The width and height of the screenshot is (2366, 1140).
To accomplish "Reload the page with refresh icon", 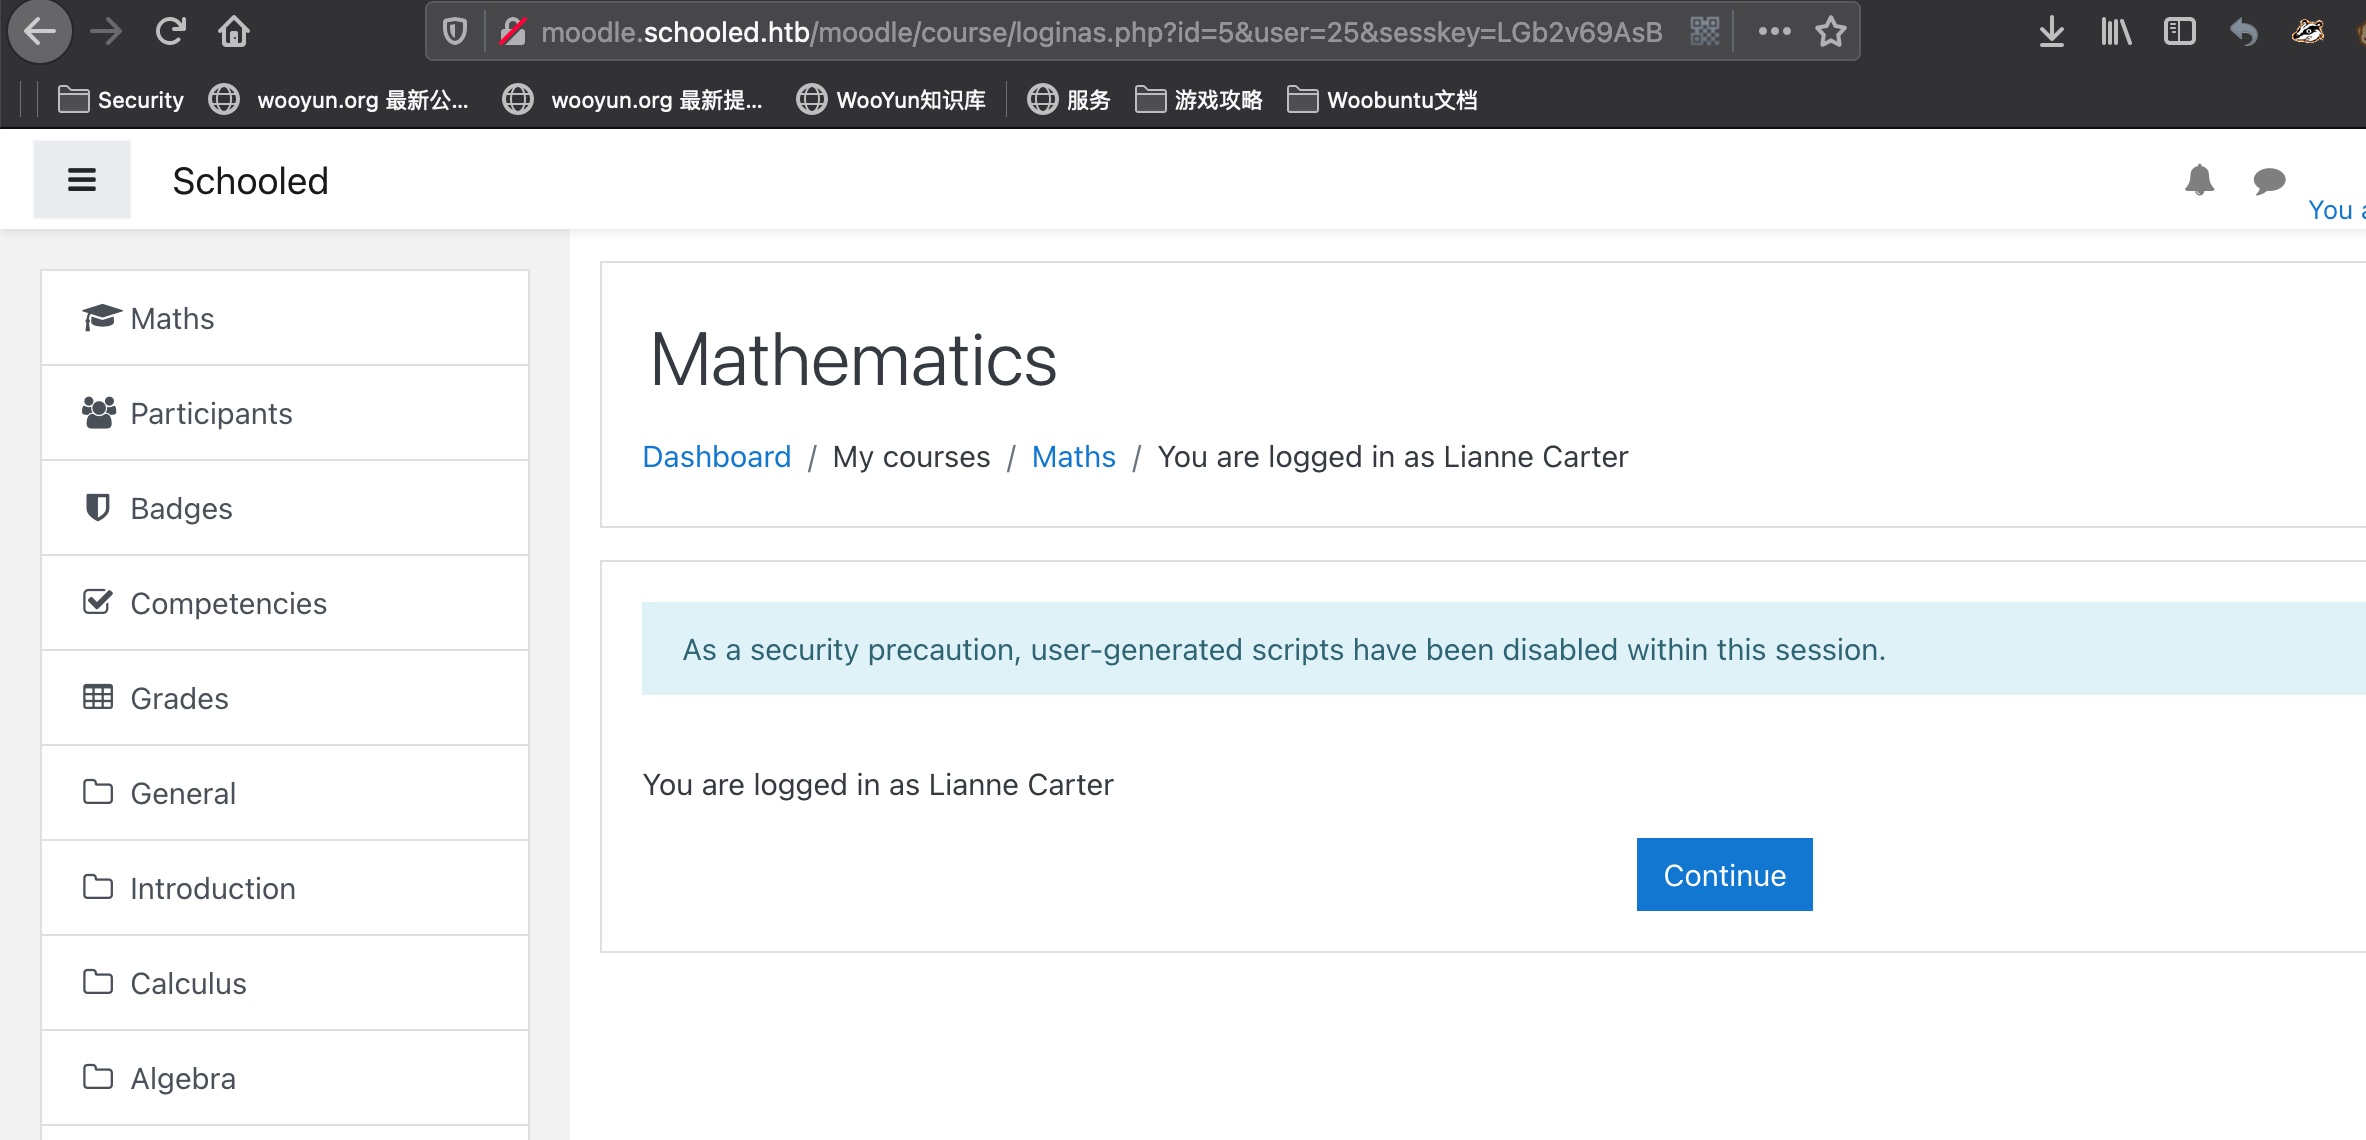I will (x=170, y=32).
